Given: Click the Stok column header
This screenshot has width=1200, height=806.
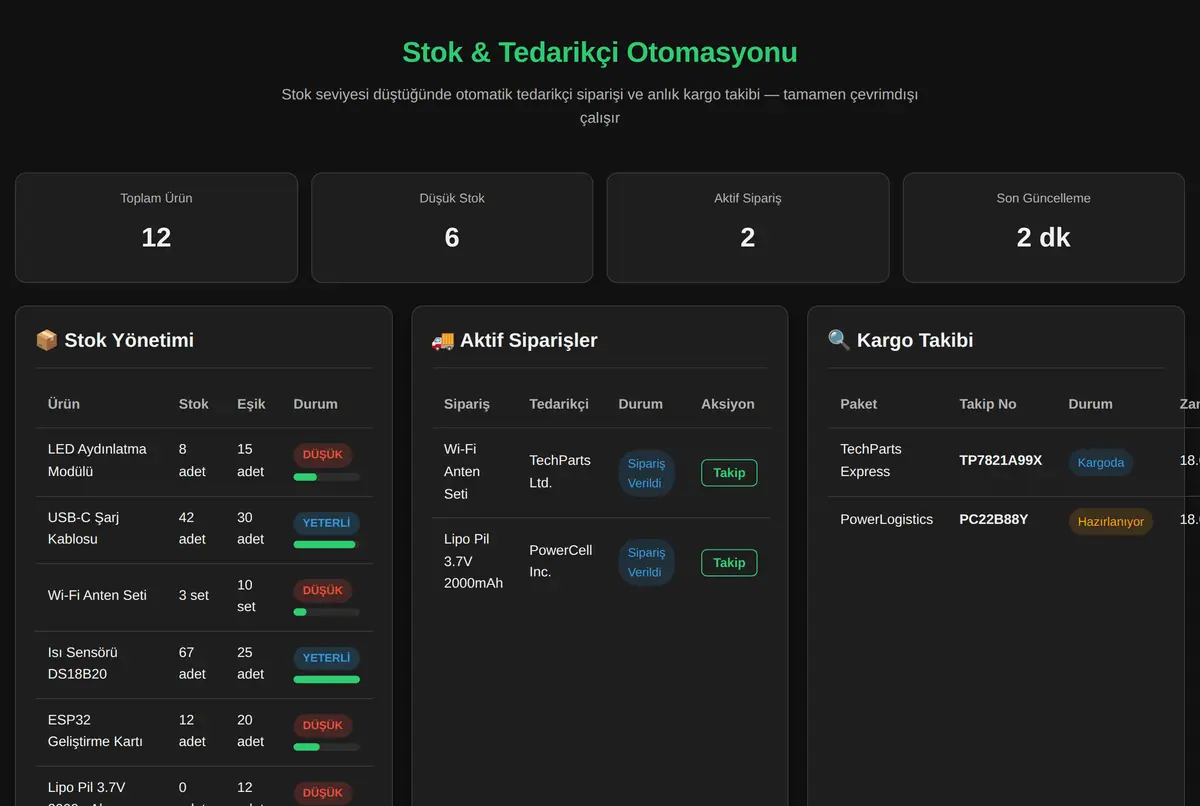Looking at the screenshot, I should [194, 404].
